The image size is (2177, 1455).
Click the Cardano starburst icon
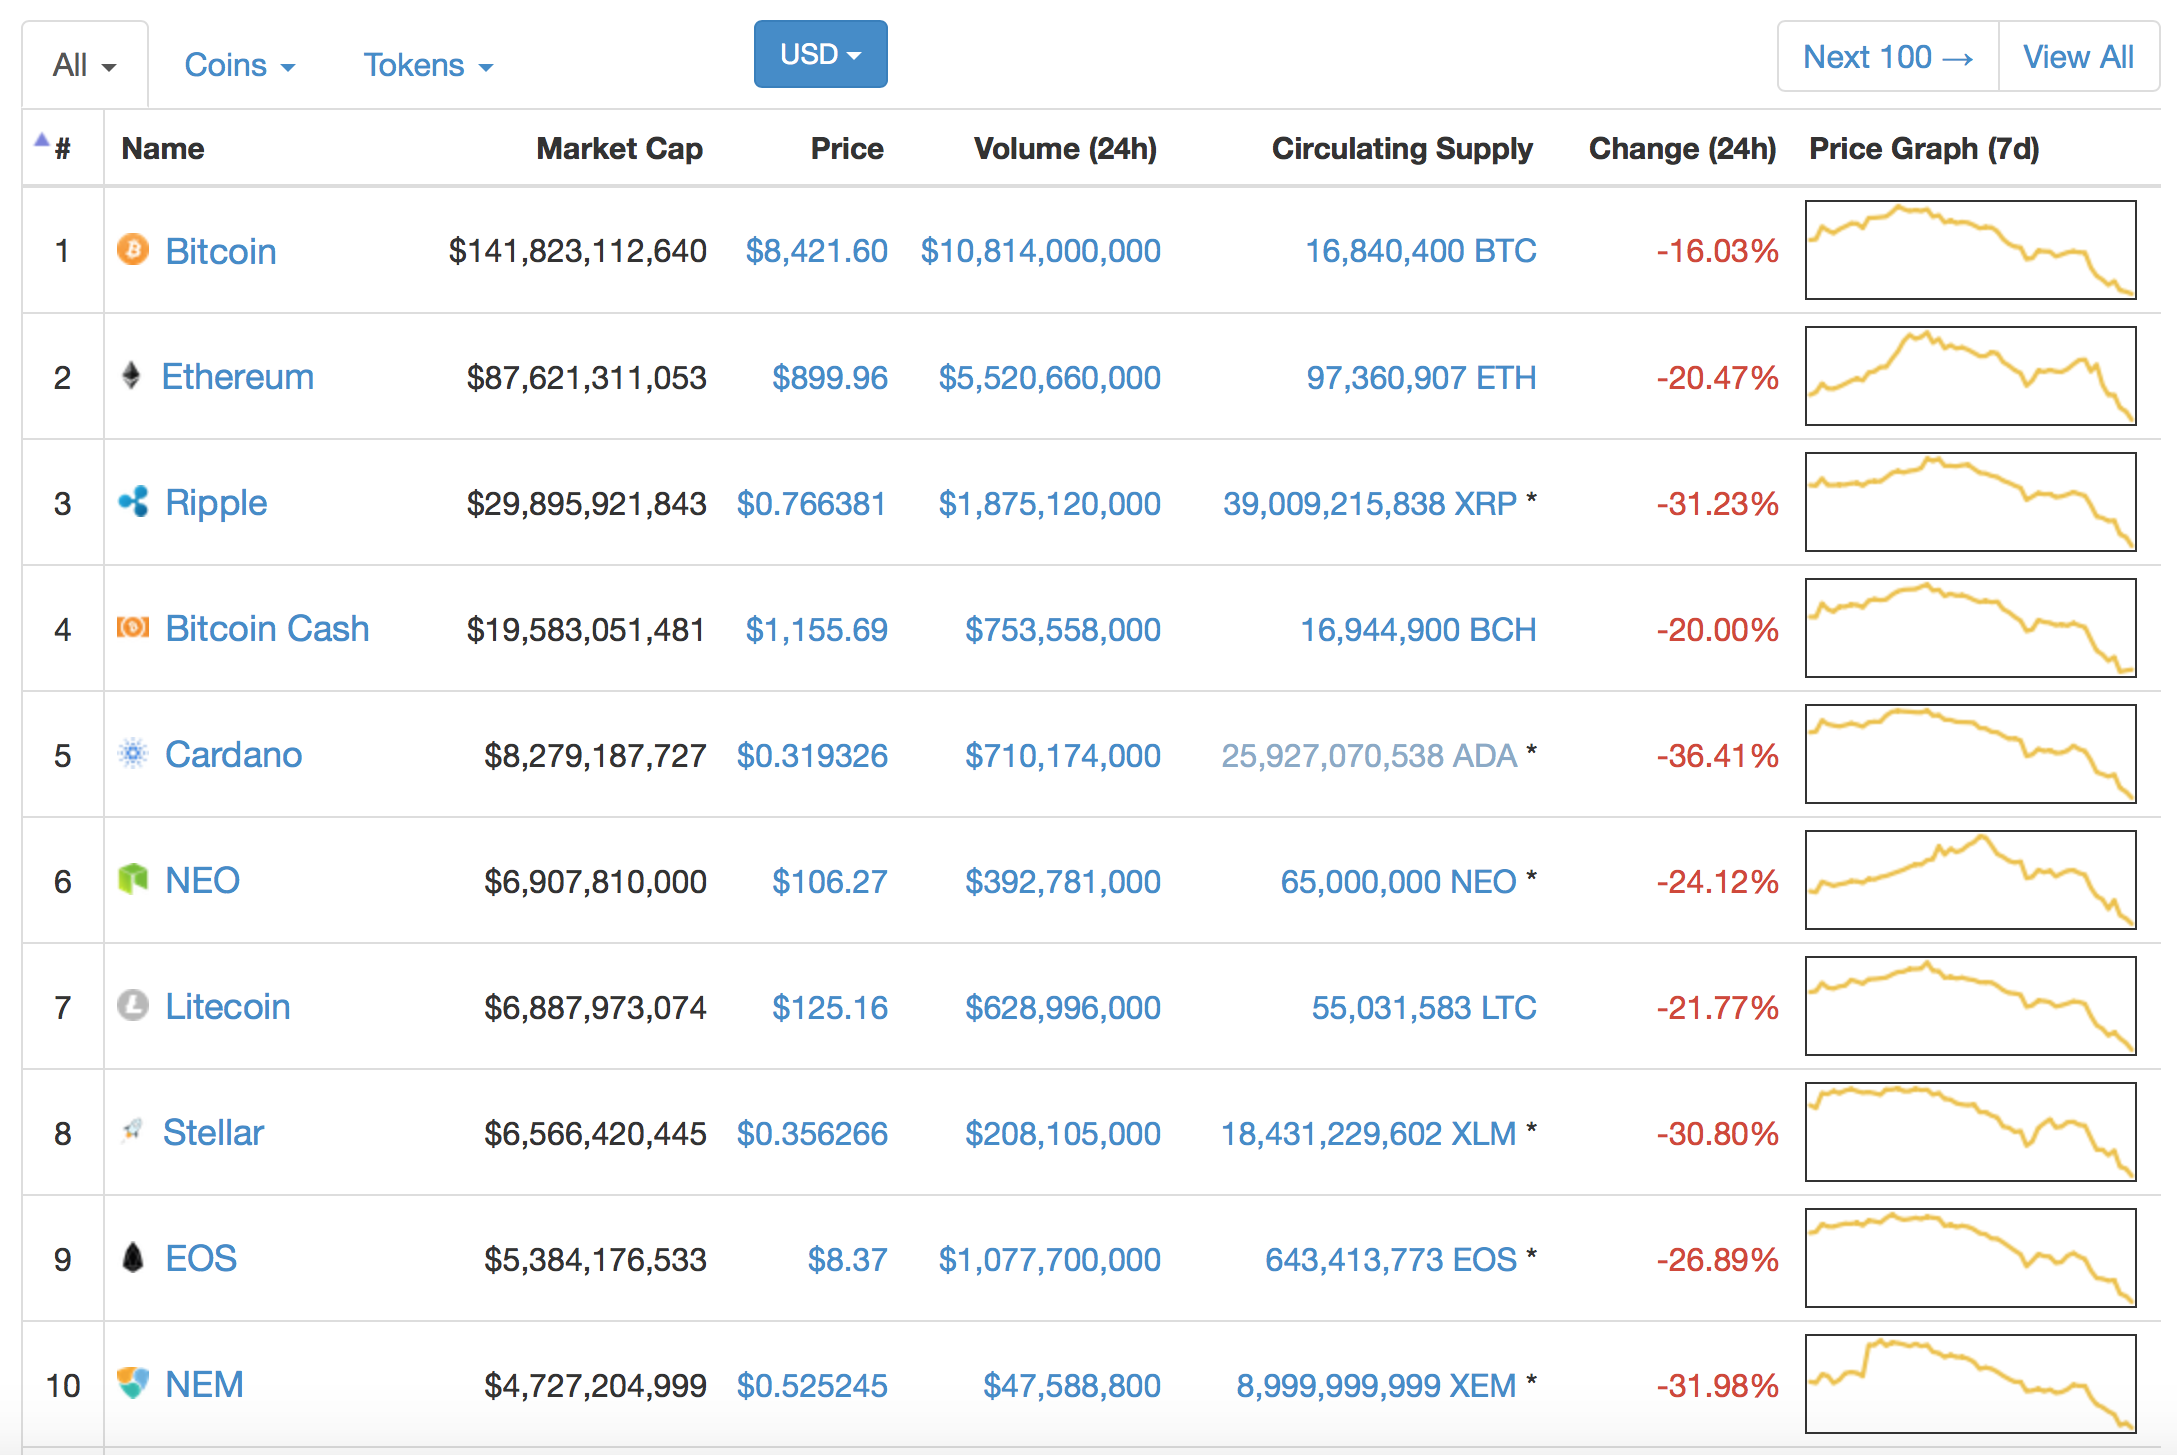tap(133, 753)
